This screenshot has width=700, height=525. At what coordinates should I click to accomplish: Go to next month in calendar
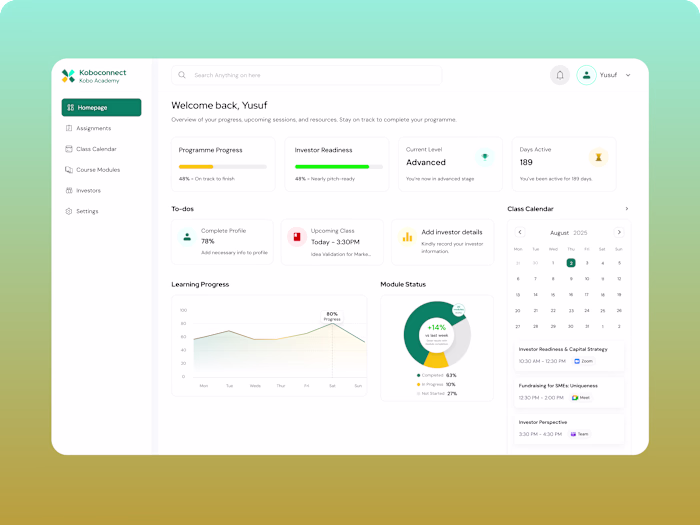coord(619,232)
